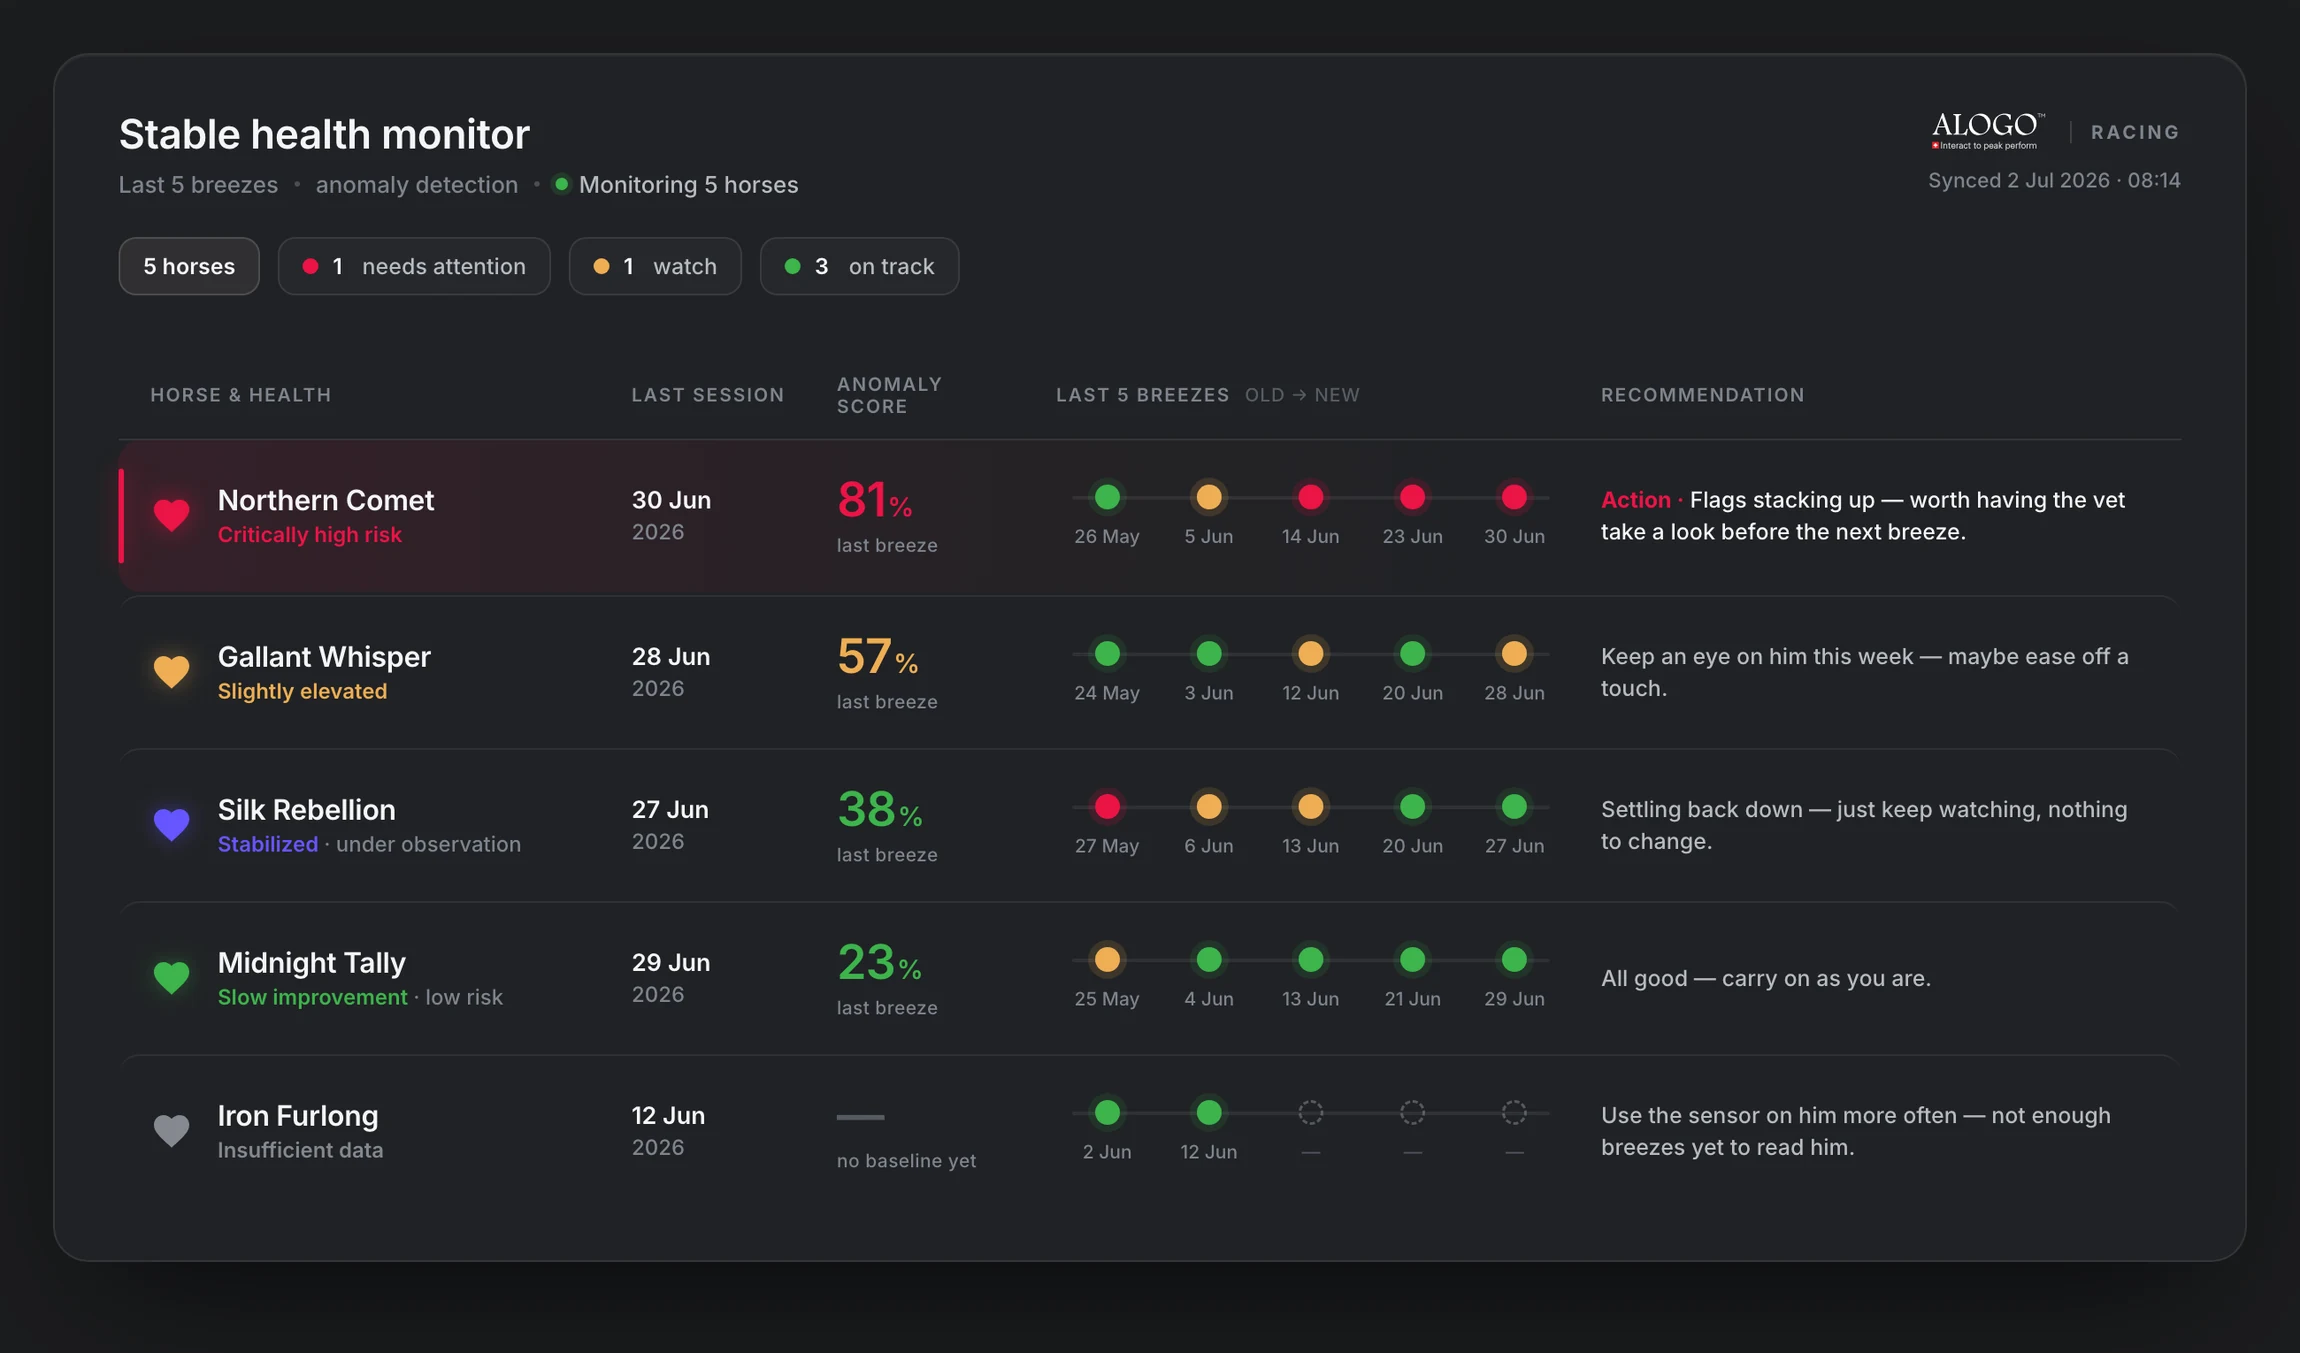Viewport: 2300px width, 1353px height.
Task: Click the red 'Action' recommendation label
Action: point(1636,500)
